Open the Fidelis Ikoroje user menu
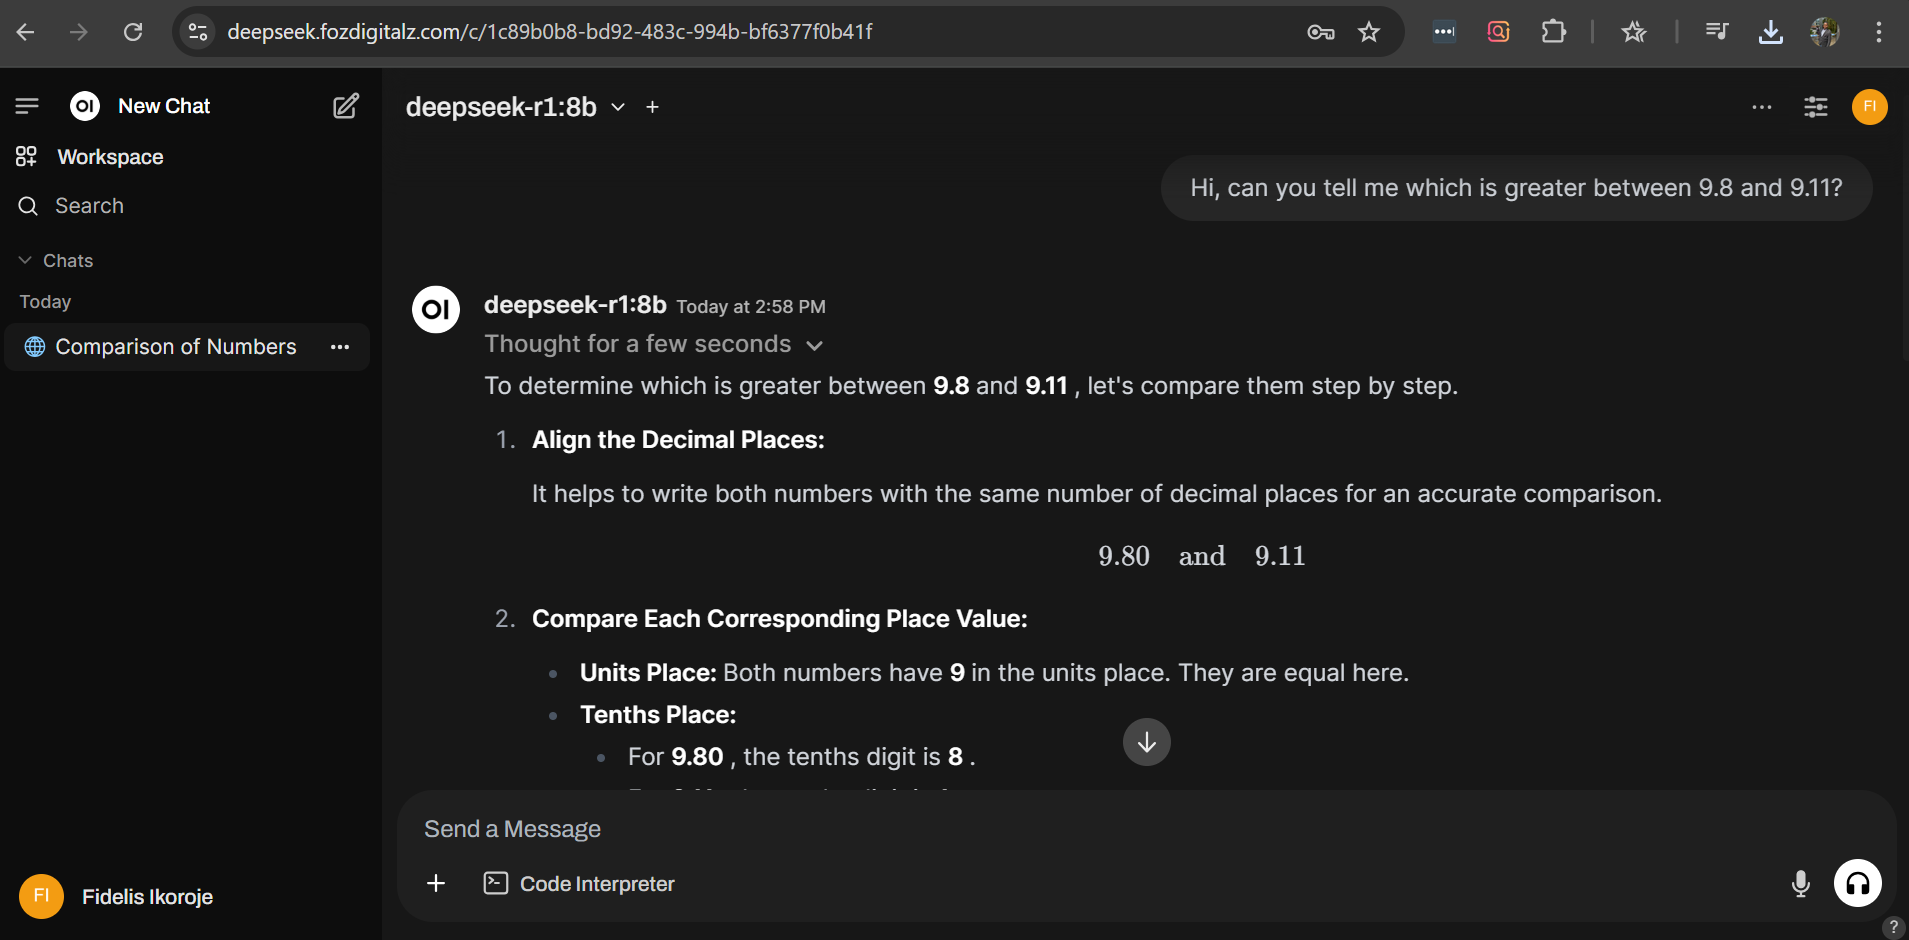This screenshot has height=940, width=1909. (117, 896)
